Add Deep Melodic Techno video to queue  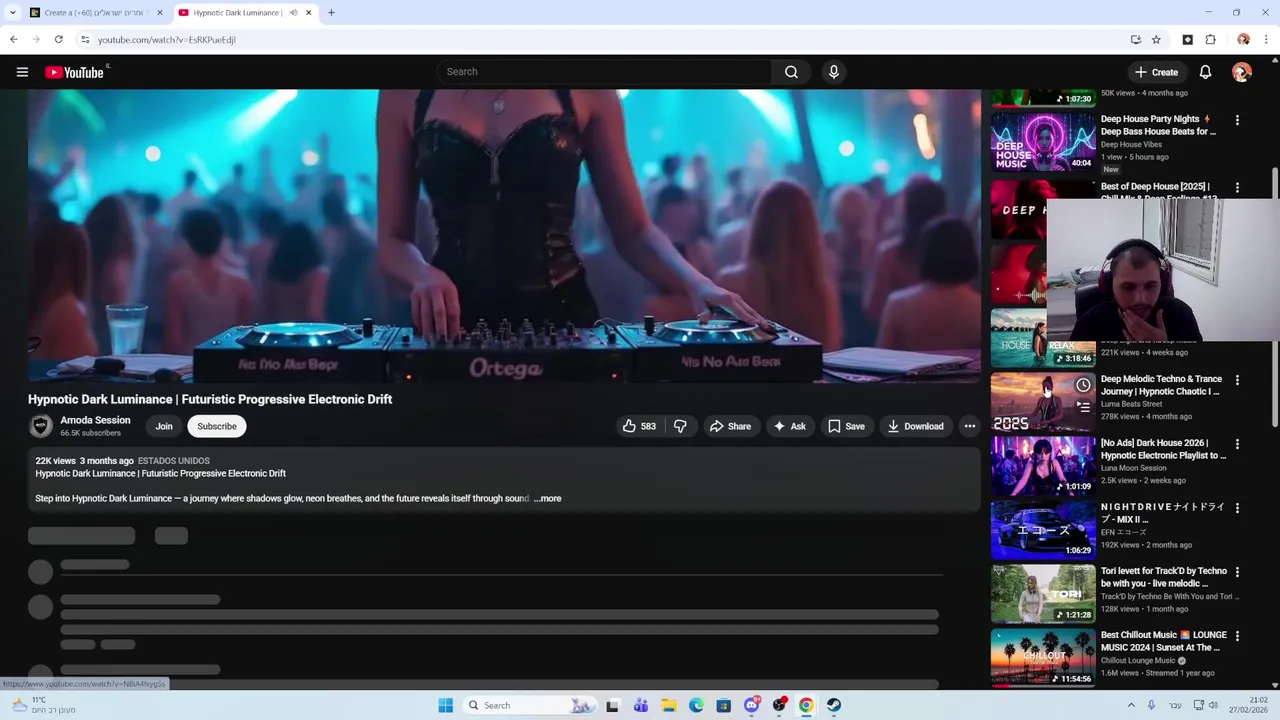(x=1083, y=407)
